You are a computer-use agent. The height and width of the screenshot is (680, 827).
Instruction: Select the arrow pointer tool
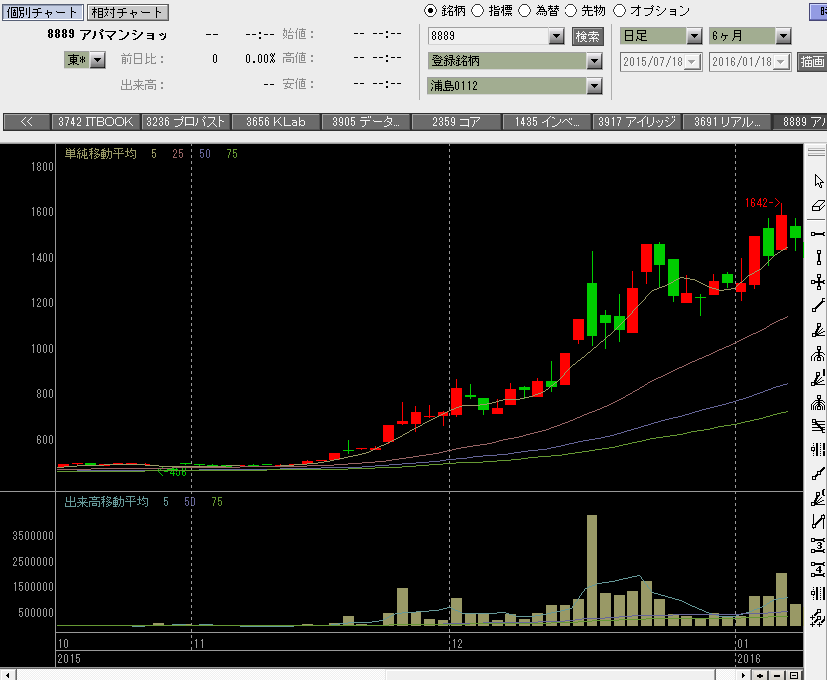pos(818,181)
